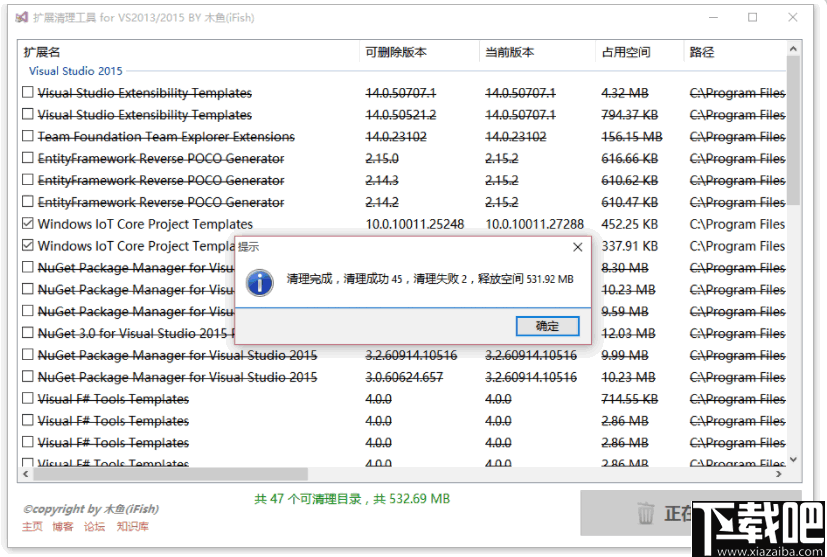Click the horizontal scrollbar right arrow
The width and height of the screenshot is (827, 557).
click(779, 474)
